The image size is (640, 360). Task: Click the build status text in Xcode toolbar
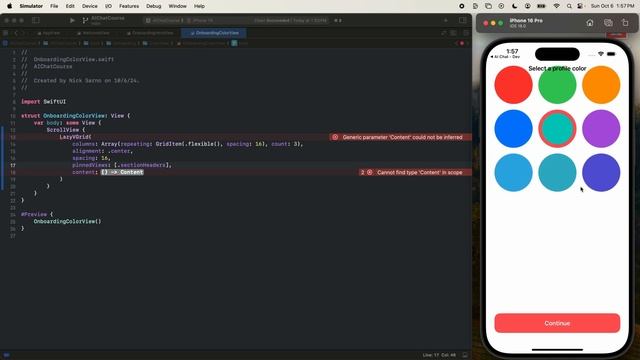click(x=290, y=20)
